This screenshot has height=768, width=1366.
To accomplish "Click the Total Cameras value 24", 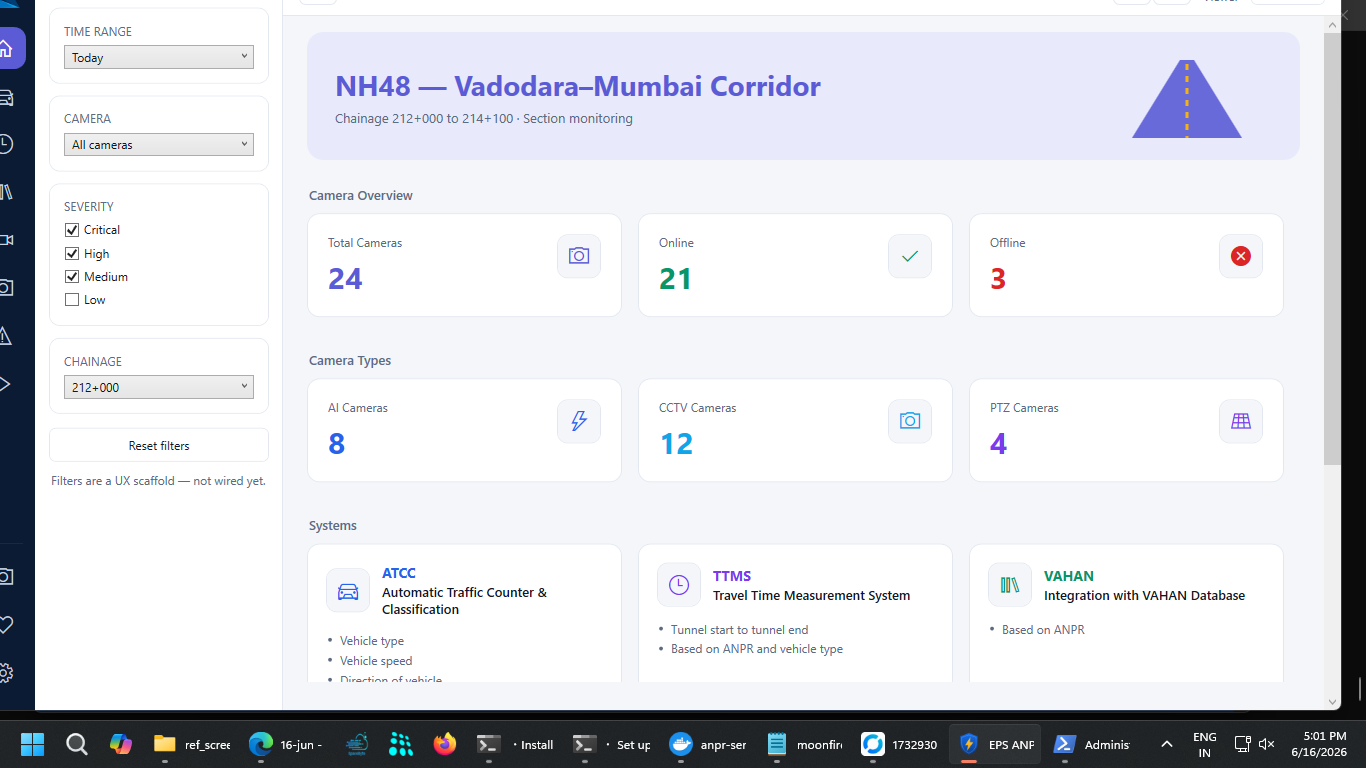I will click(x=345, y=278).
